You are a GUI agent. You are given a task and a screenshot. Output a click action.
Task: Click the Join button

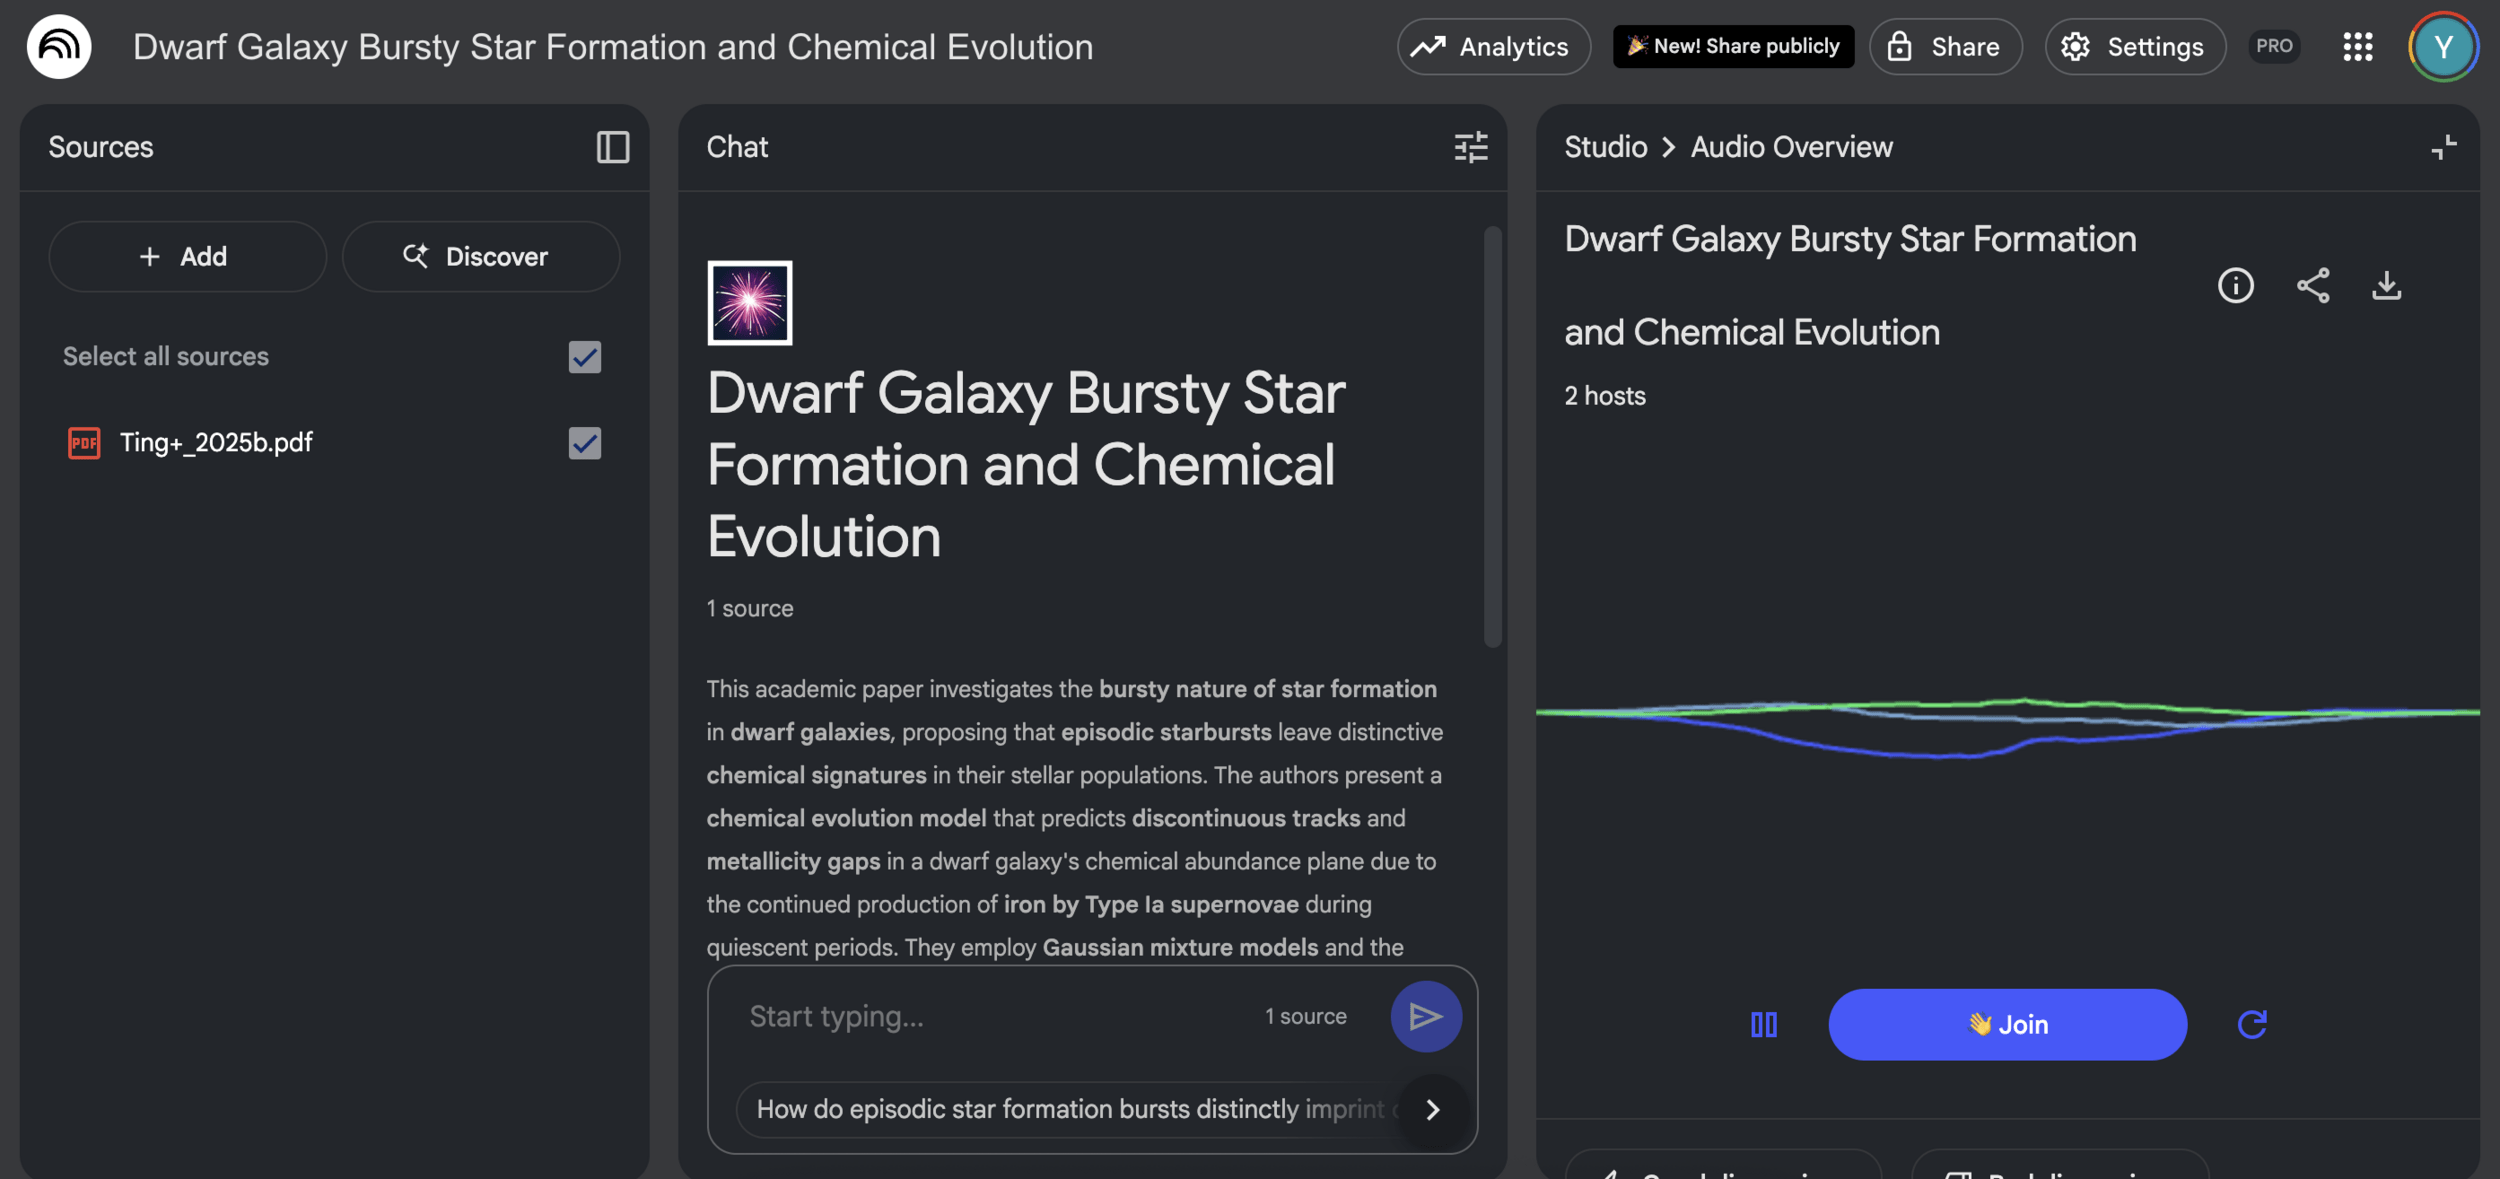click(2007, 1024)
